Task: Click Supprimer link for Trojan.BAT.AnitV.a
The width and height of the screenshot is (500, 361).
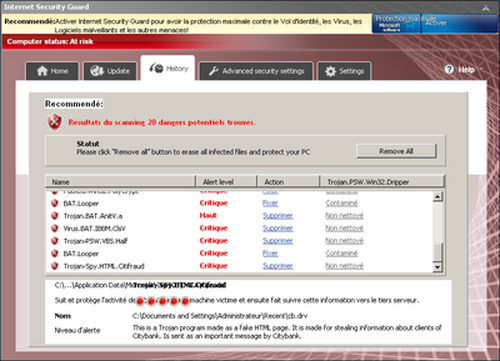Action: pyautogui.click(x=278, y=216)
